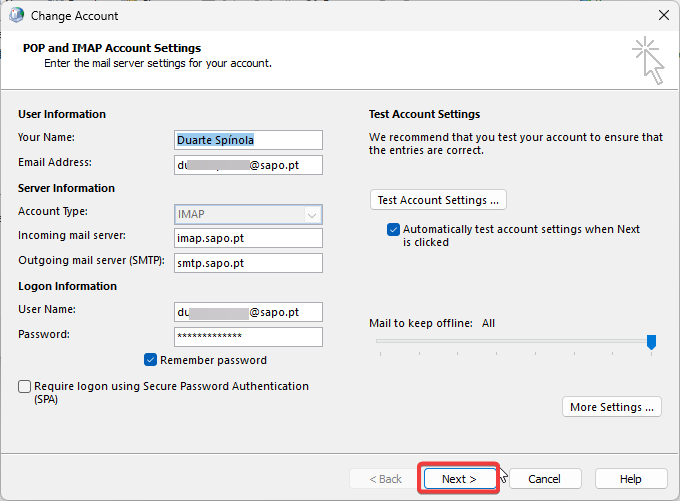Click the Email Address input field
The height and width of the screenshot is (501, 680).
[248, 164]
